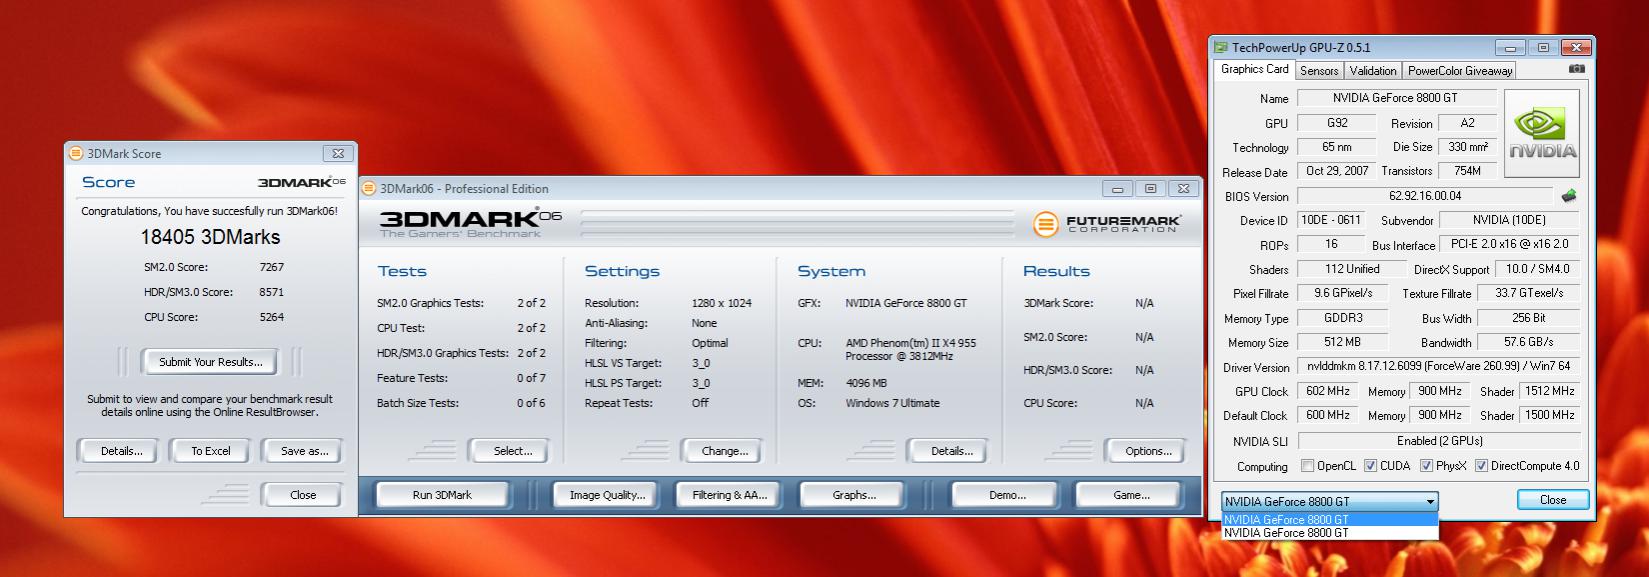This screenshot has width=1649, height=577.
Task: Click the Futuremark logo in 3DMark06 window
Action: [1106, 224]
